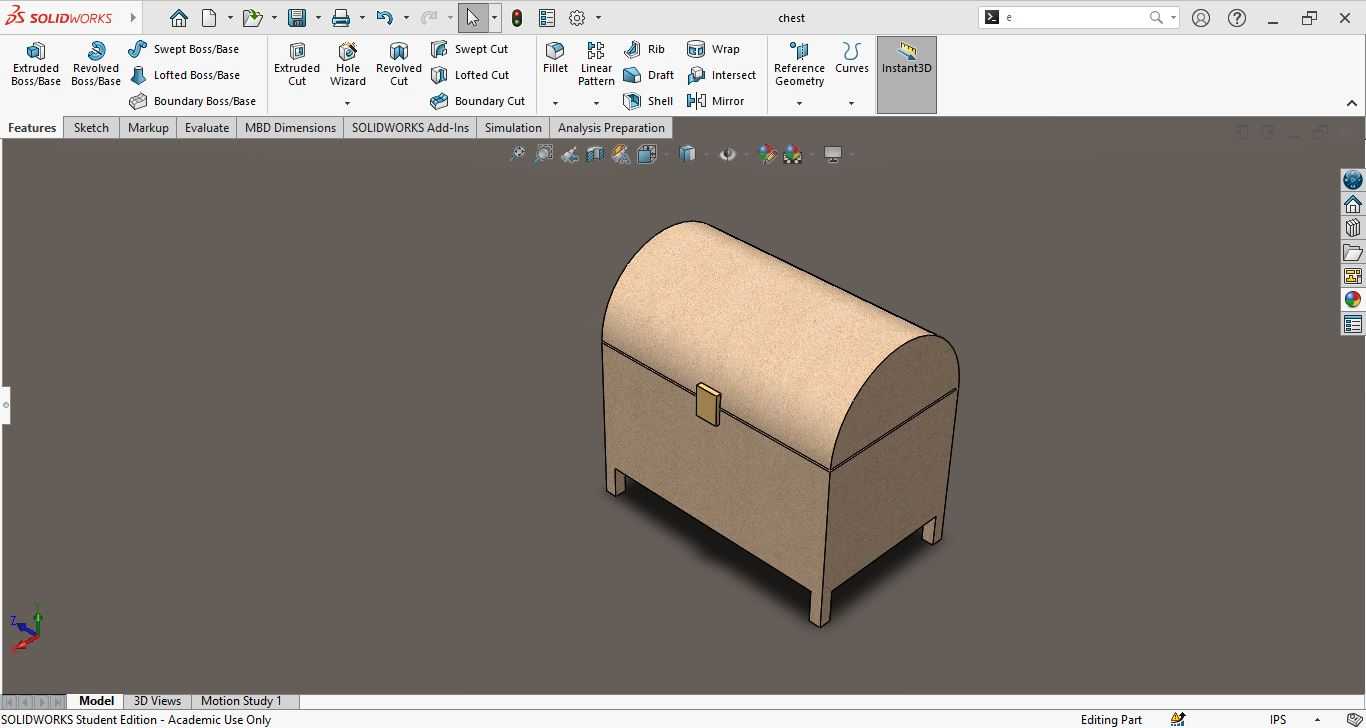This screenshot has width=1366, height=728.
Task: Expand the SOLIDWORKS main menu arrow
Action: (x=133, y=18)
